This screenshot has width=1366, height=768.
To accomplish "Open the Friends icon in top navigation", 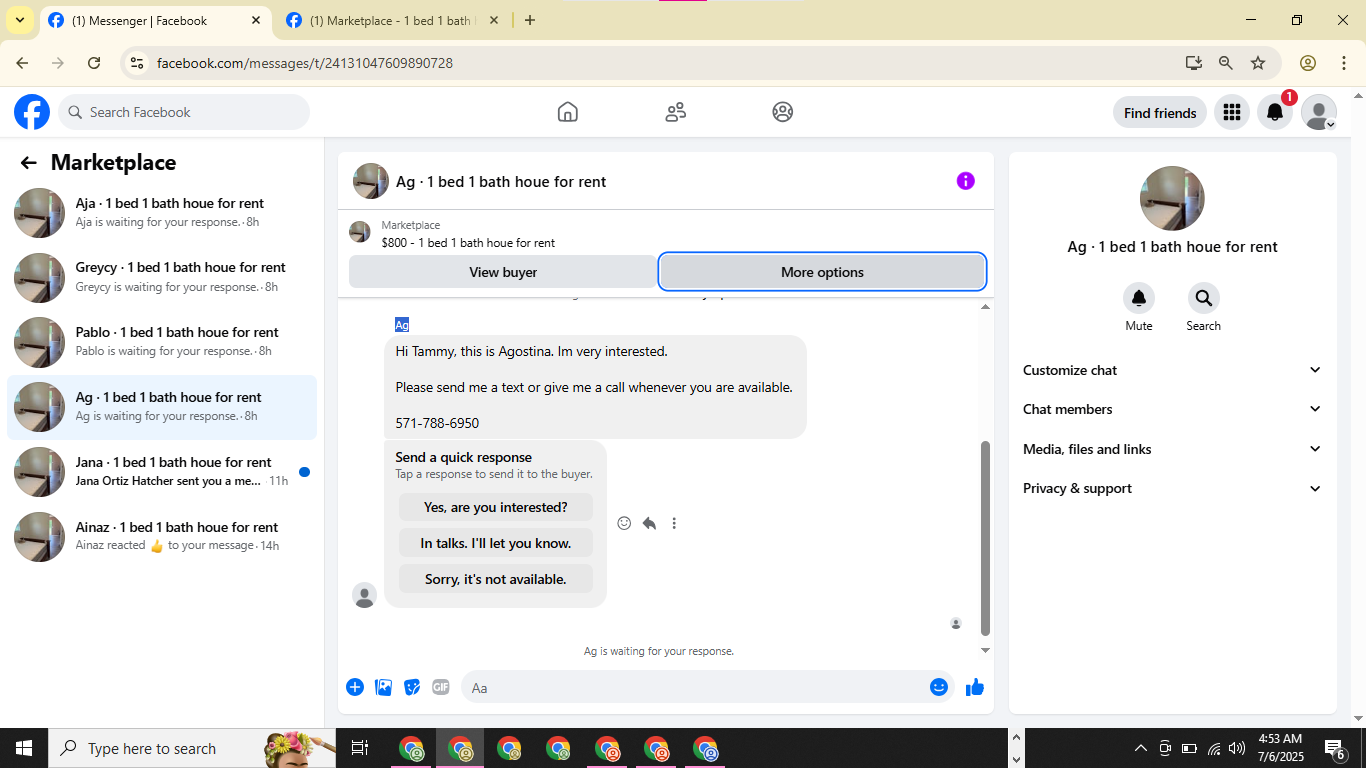I will (x=676, y=112).
